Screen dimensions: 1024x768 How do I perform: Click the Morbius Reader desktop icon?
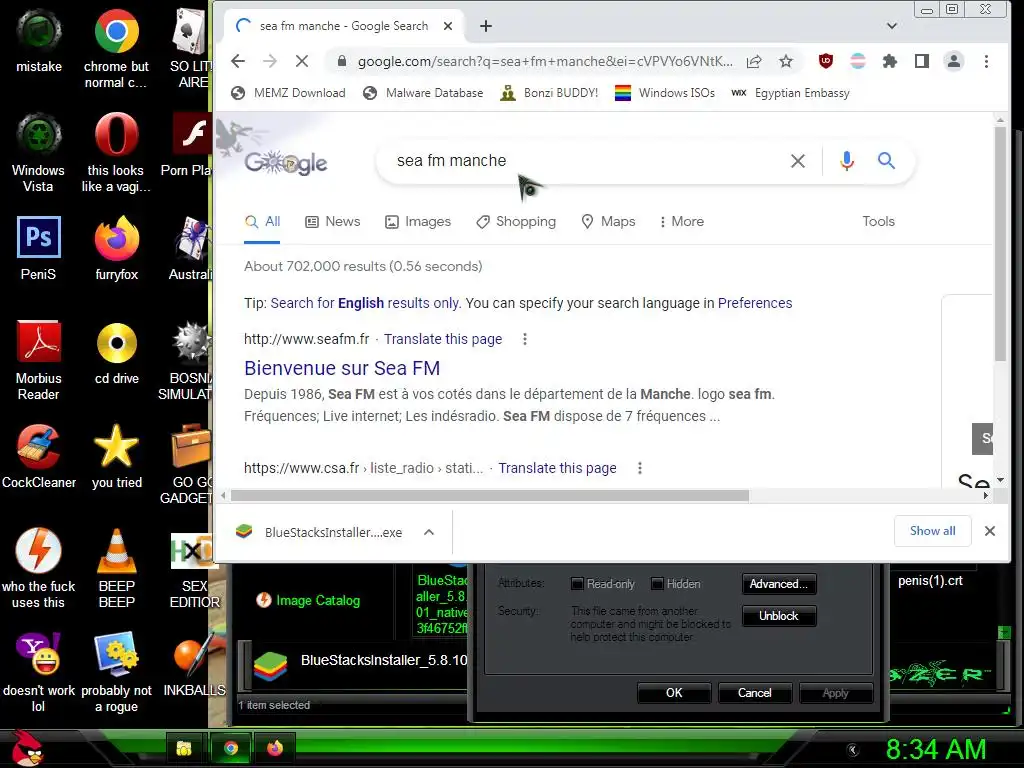(39, 360)
